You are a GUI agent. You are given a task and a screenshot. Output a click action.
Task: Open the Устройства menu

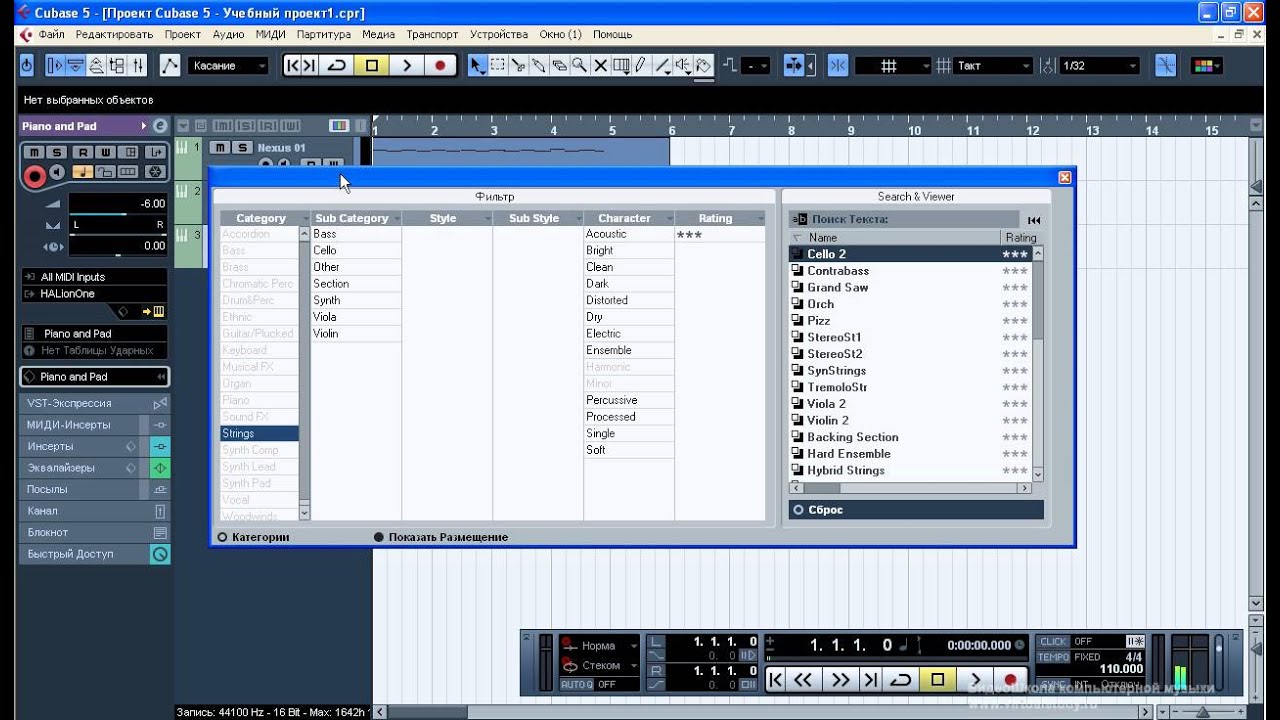click(x=499, y=34)
